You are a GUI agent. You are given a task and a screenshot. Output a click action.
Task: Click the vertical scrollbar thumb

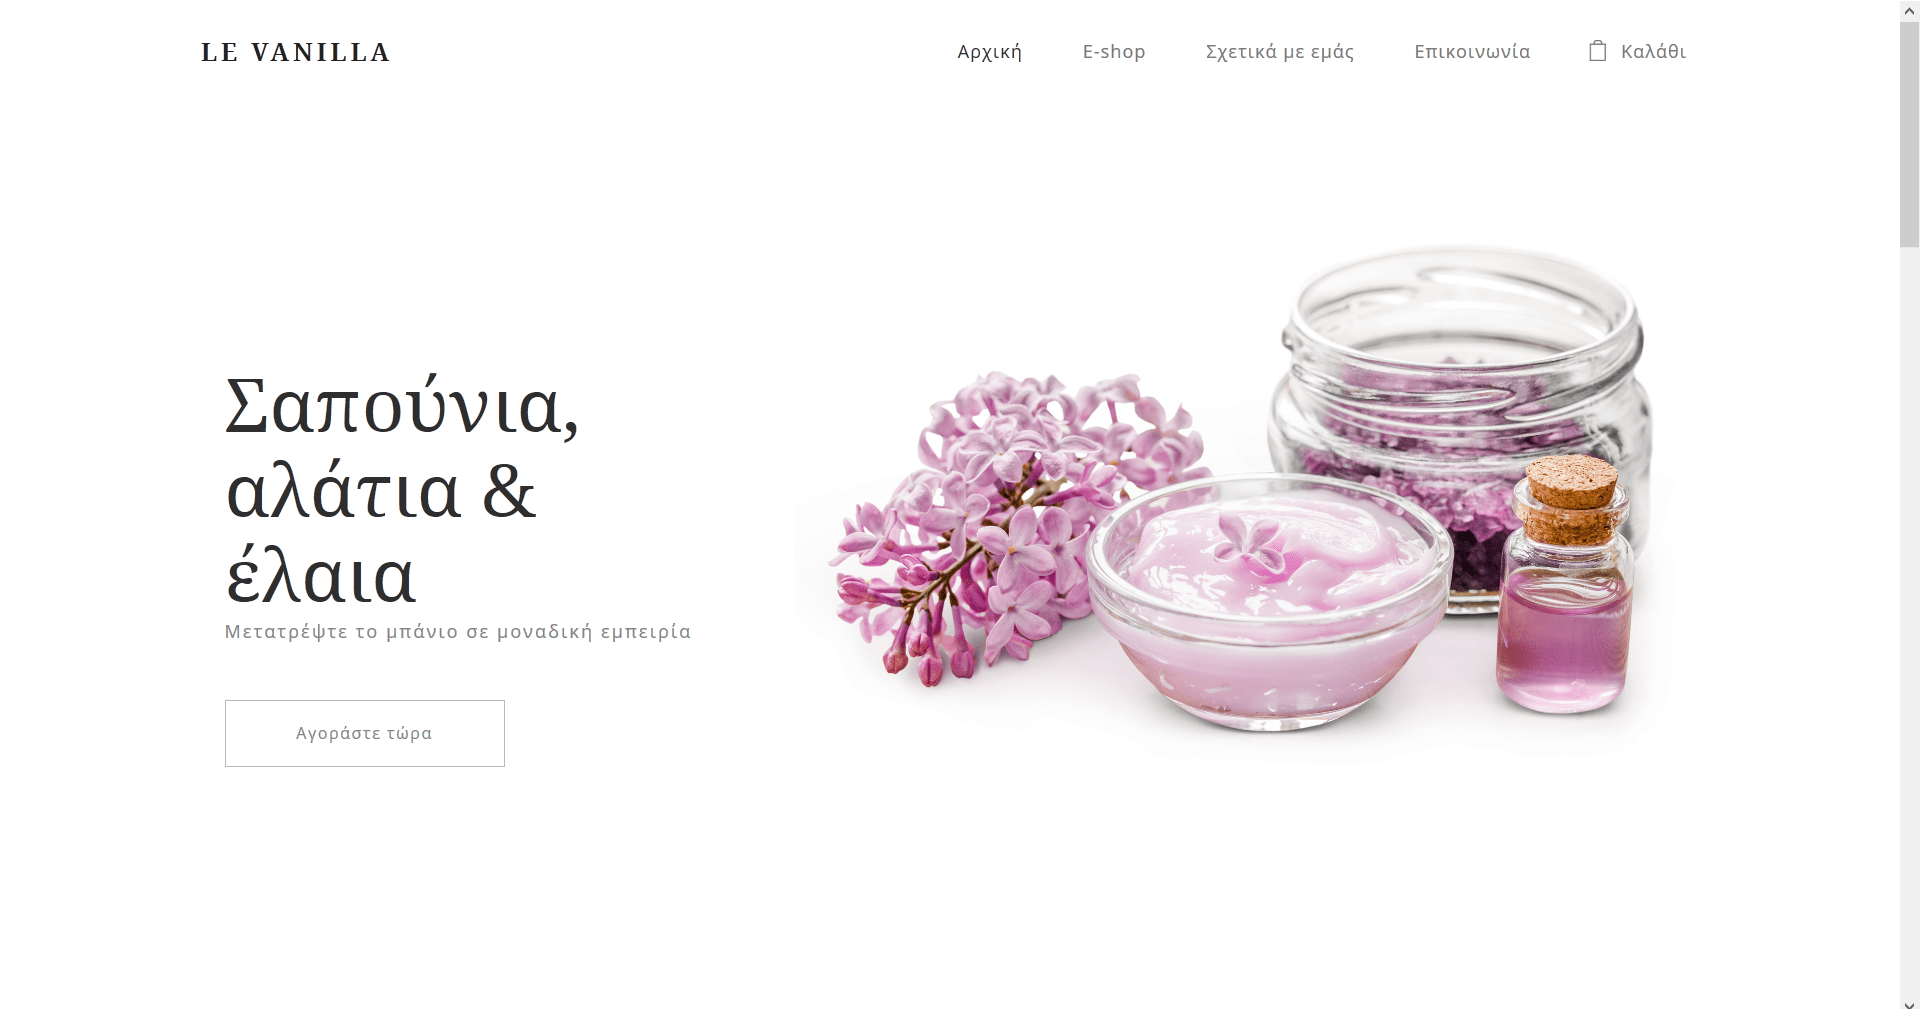1909,134
